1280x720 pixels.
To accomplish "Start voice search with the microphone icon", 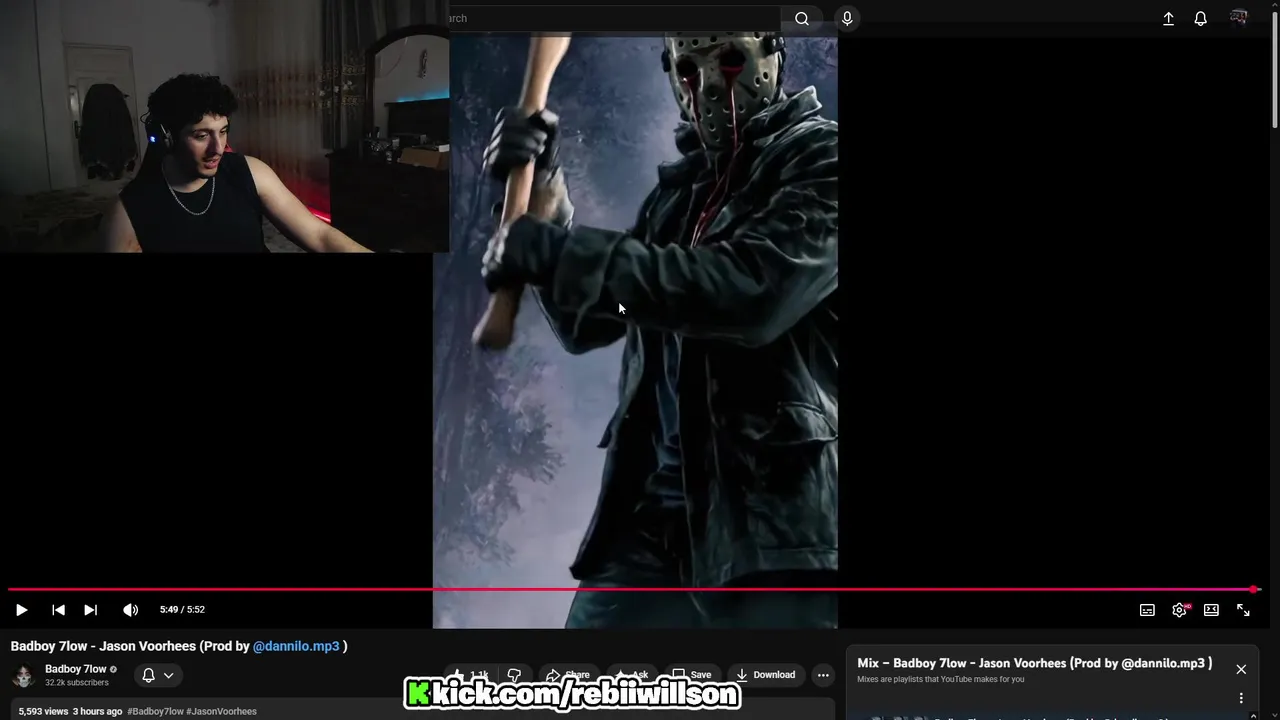I will (847, 18).
